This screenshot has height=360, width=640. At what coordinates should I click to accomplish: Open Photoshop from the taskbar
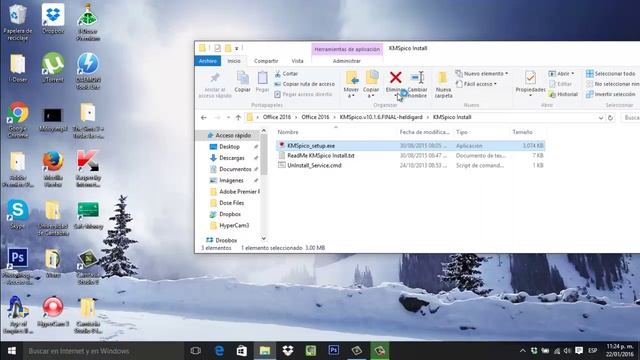333,350
